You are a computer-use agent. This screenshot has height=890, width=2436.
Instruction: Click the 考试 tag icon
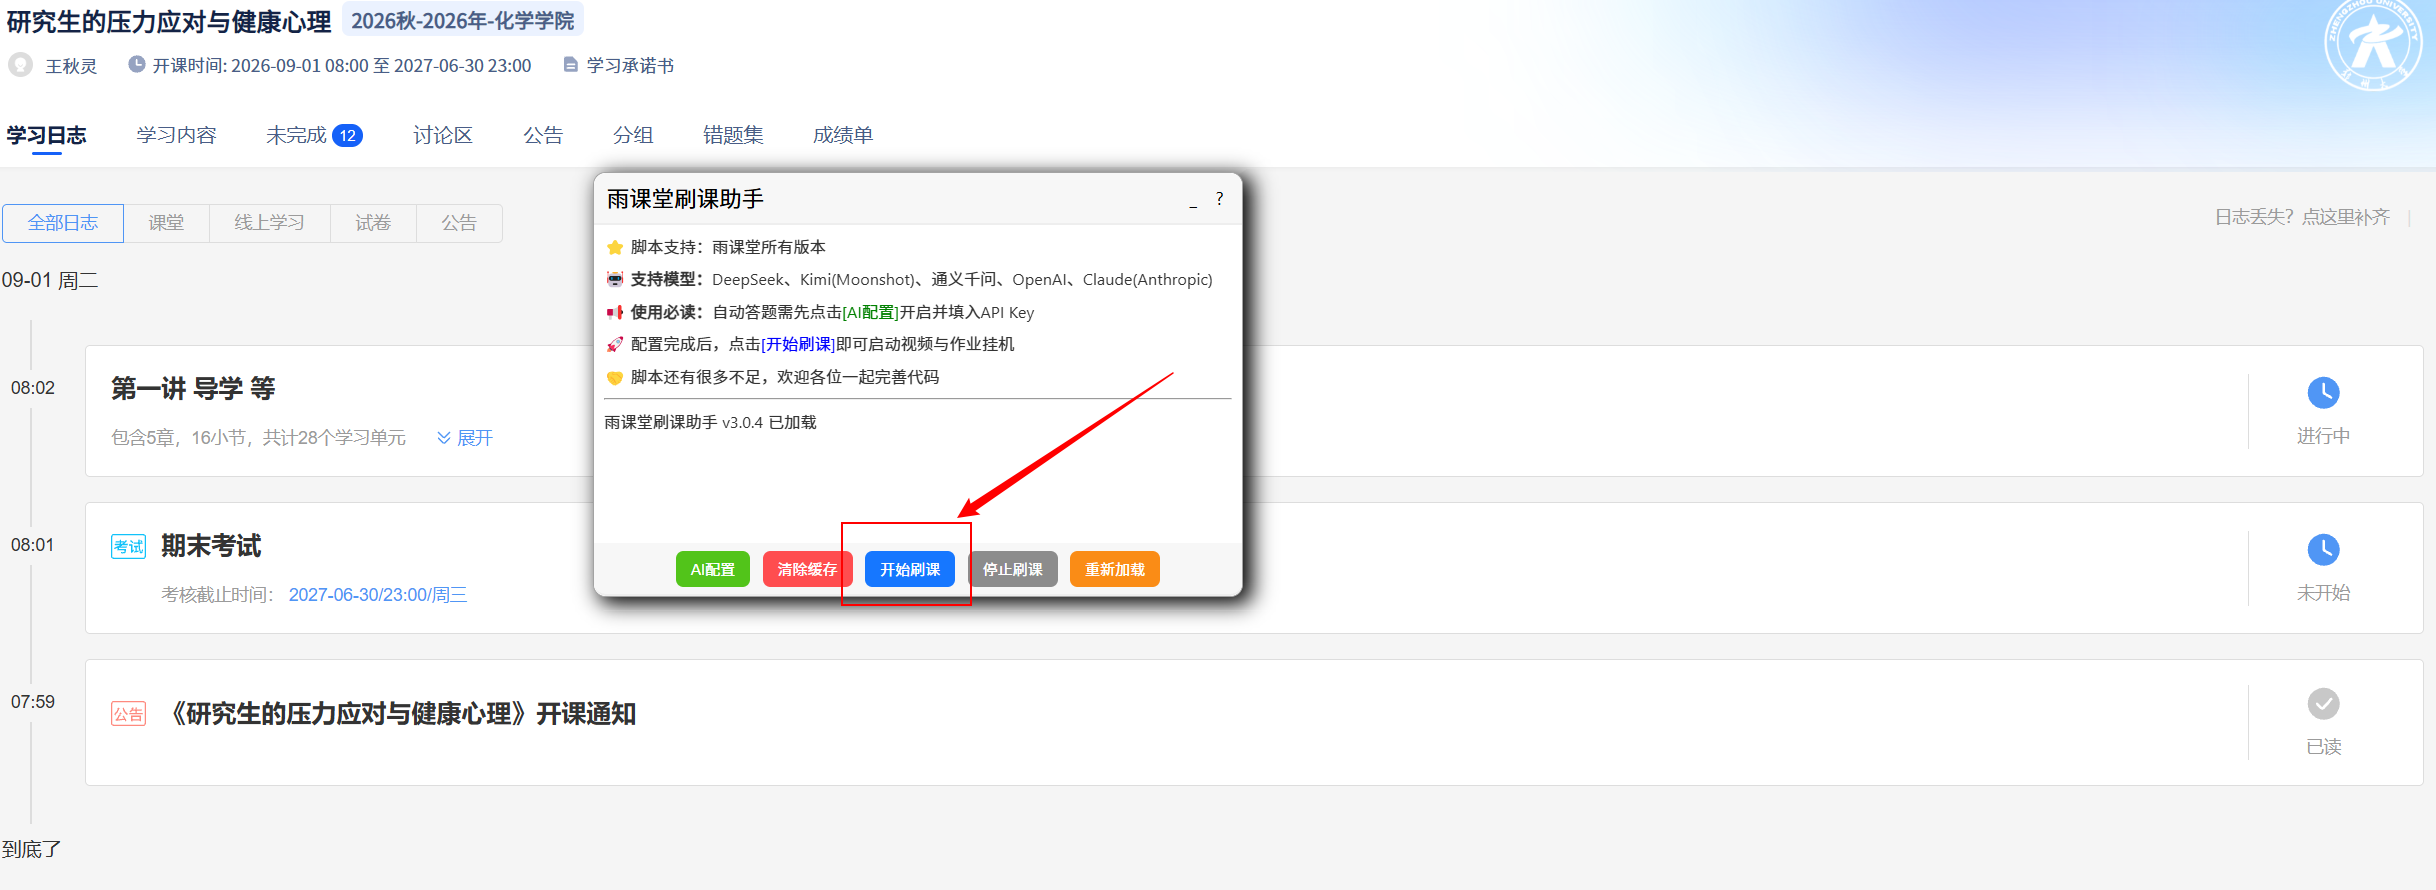point(128,546)
